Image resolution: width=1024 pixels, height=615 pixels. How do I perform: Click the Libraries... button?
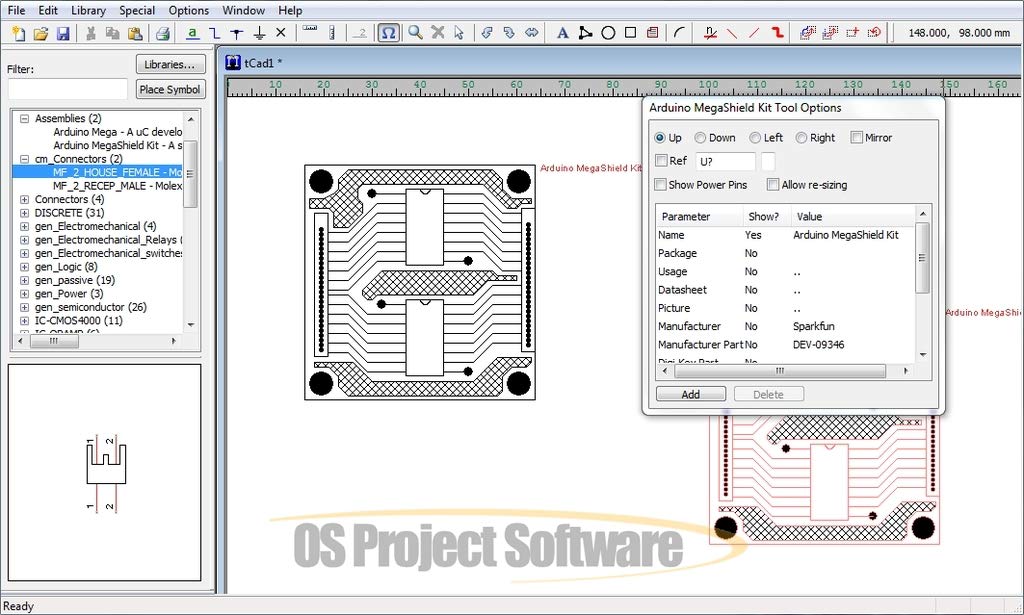point(170,64)
